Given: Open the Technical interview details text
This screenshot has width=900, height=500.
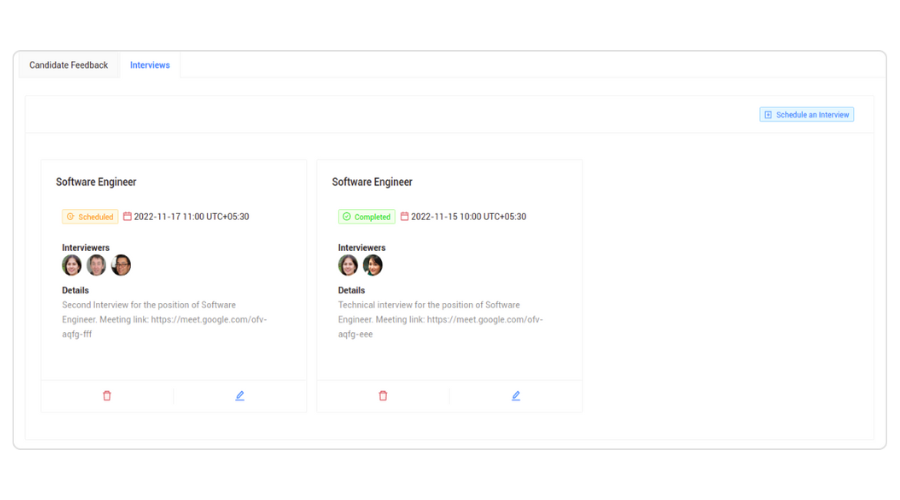Looking at the screenshot, I should pyautogui.click(x=440, y=319).
